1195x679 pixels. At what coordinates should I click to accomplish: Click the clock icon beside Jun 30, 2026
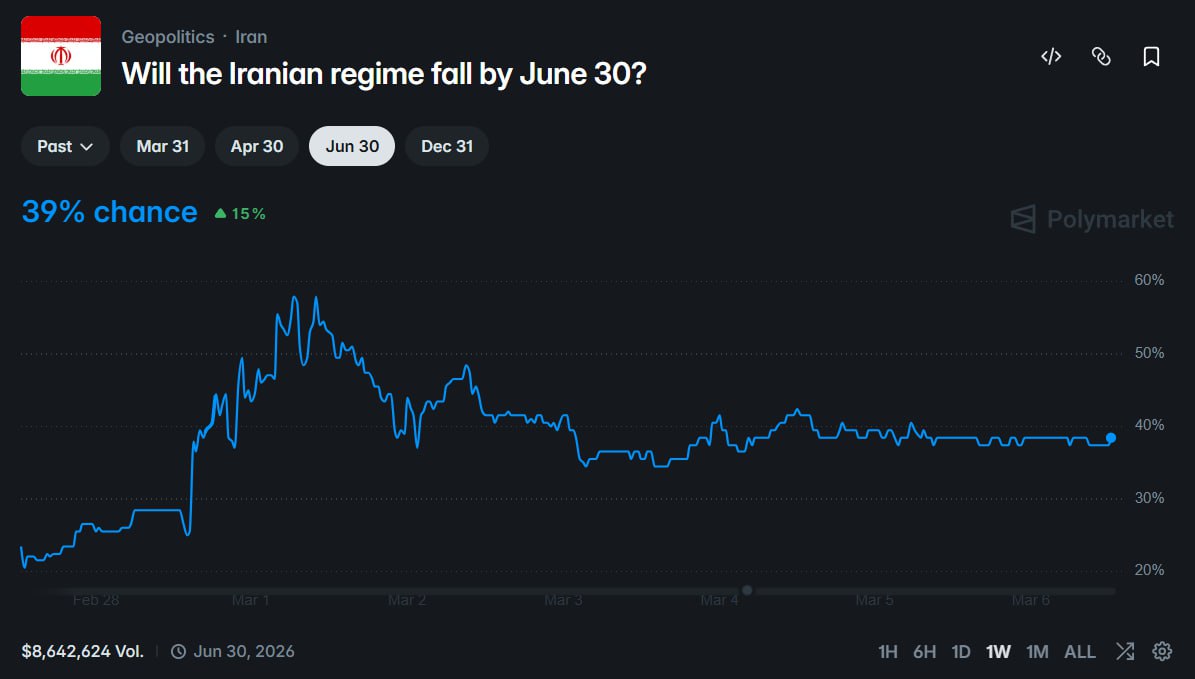(179, 652)
